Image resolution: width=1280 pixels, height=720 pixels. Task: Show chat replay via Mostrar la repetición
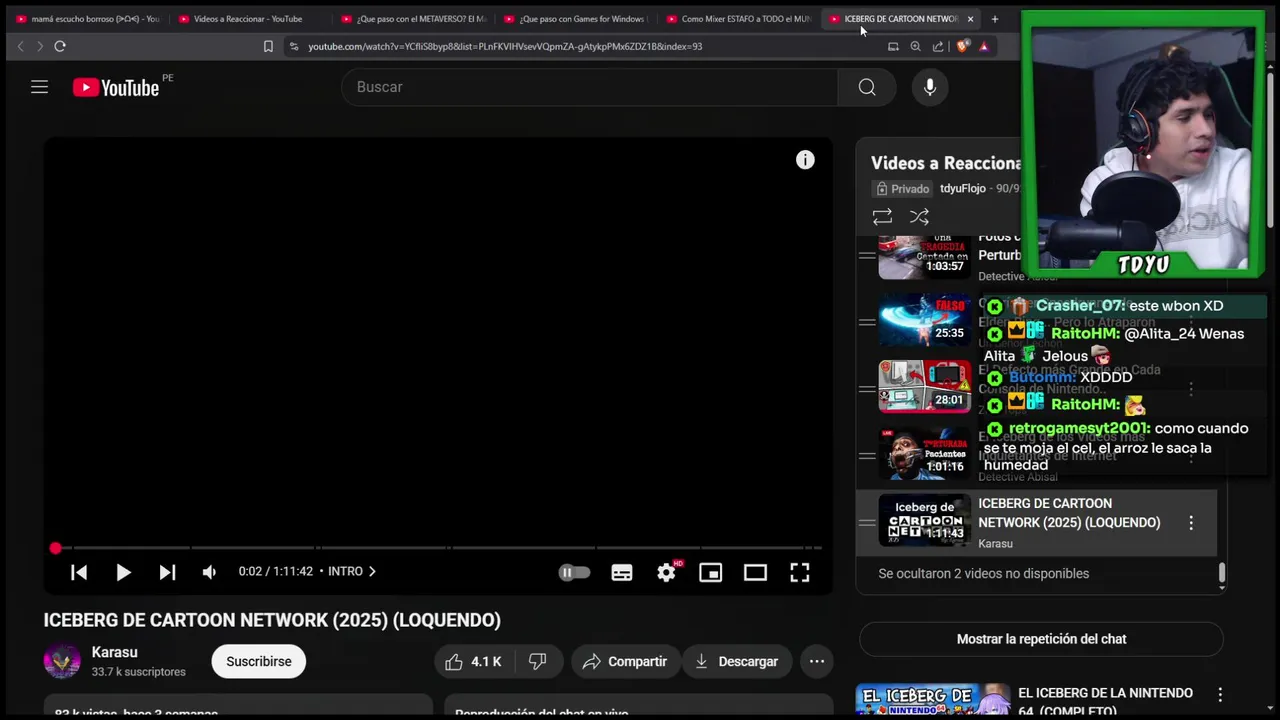[x=1041, y=639]
